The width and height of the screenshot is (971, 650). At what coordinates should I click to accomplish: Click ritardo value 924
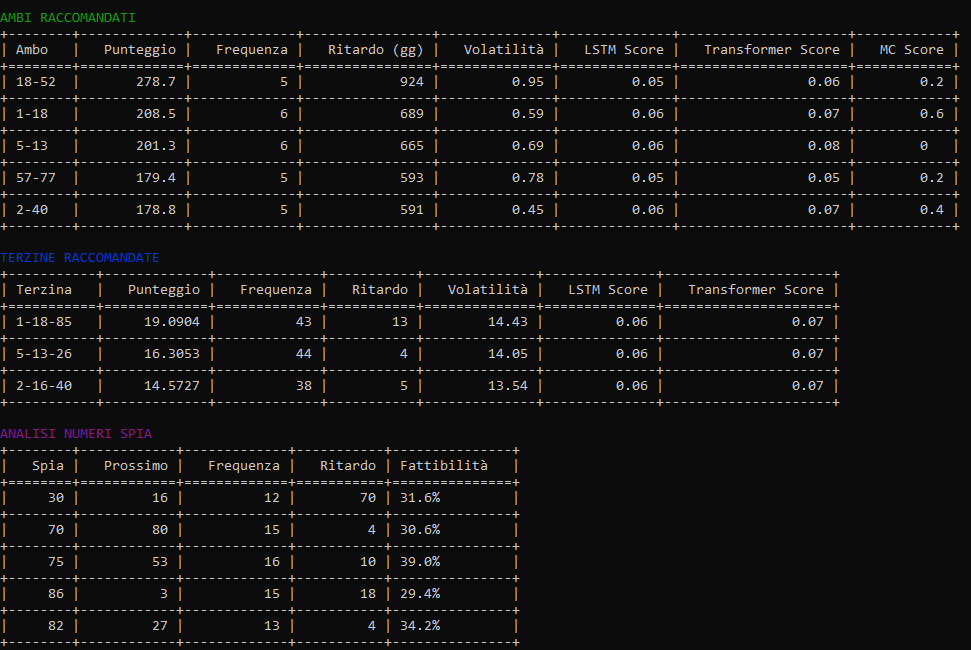412,82
